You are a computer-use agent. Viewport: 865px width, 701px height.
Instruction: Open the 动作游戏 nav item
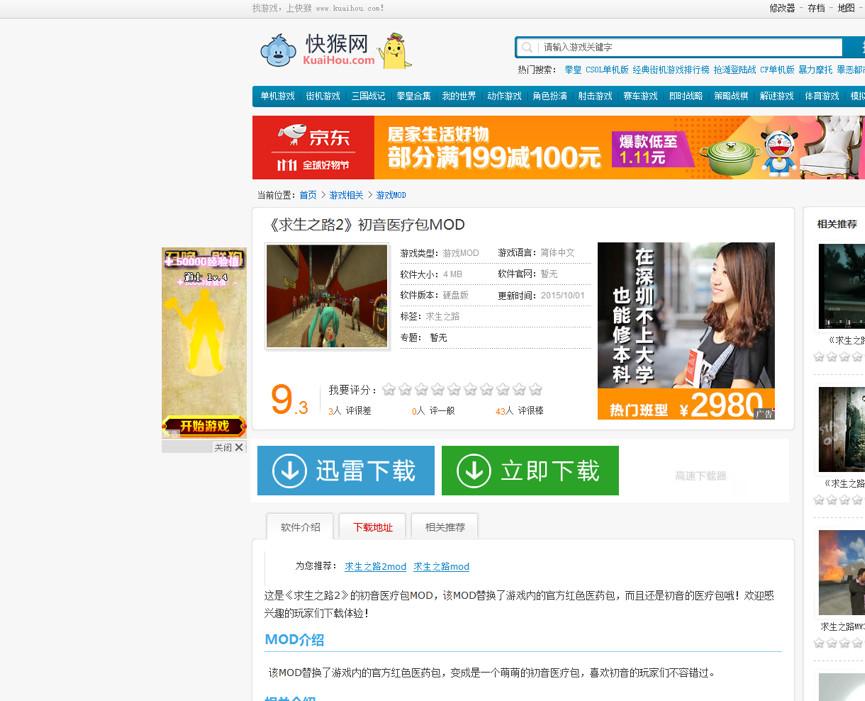click(x=504, y=96)
